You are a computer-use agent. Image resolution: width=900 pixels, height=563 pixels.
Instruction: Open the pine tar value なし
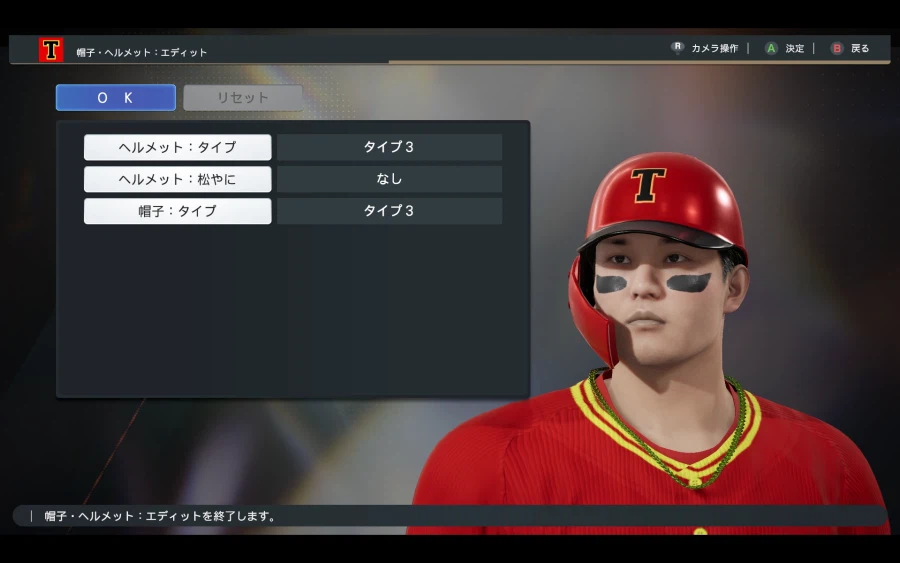(x=389, y=180)
